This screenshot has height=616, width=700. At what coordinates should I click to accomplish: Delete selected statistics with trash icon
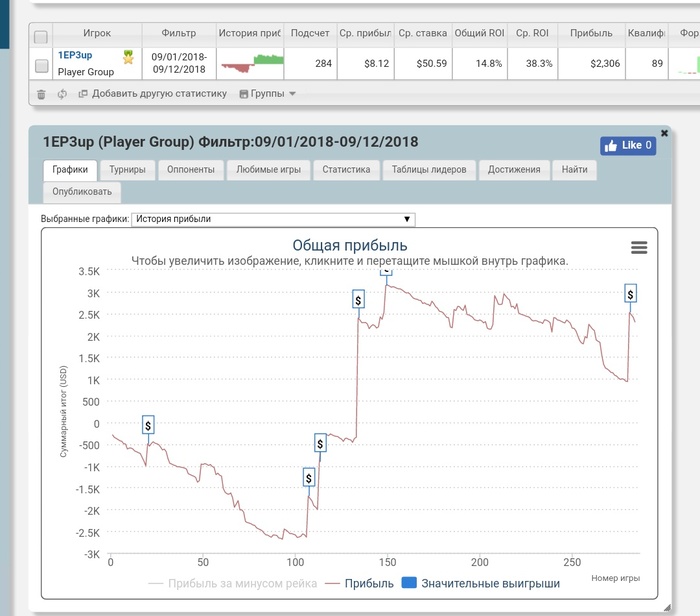click(41, 94)
